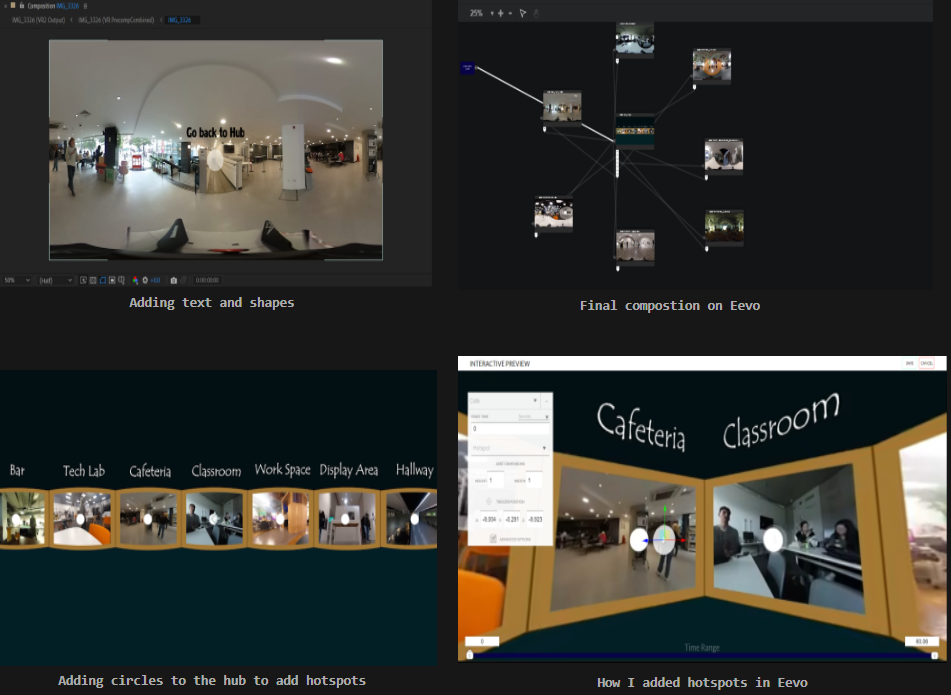
Task: Click the Time Range start value box
Action: pos(482,641)
